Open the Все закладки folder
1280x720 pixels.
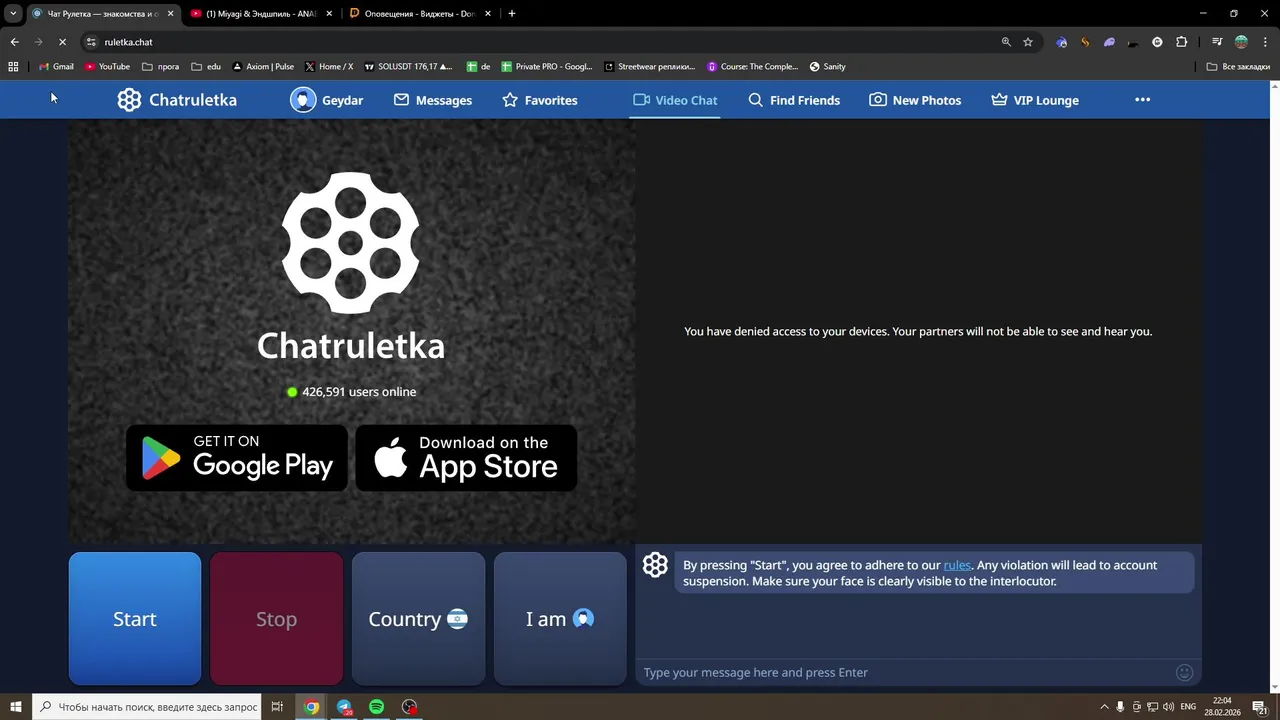pyautogui.click(x=1238, y=67)
